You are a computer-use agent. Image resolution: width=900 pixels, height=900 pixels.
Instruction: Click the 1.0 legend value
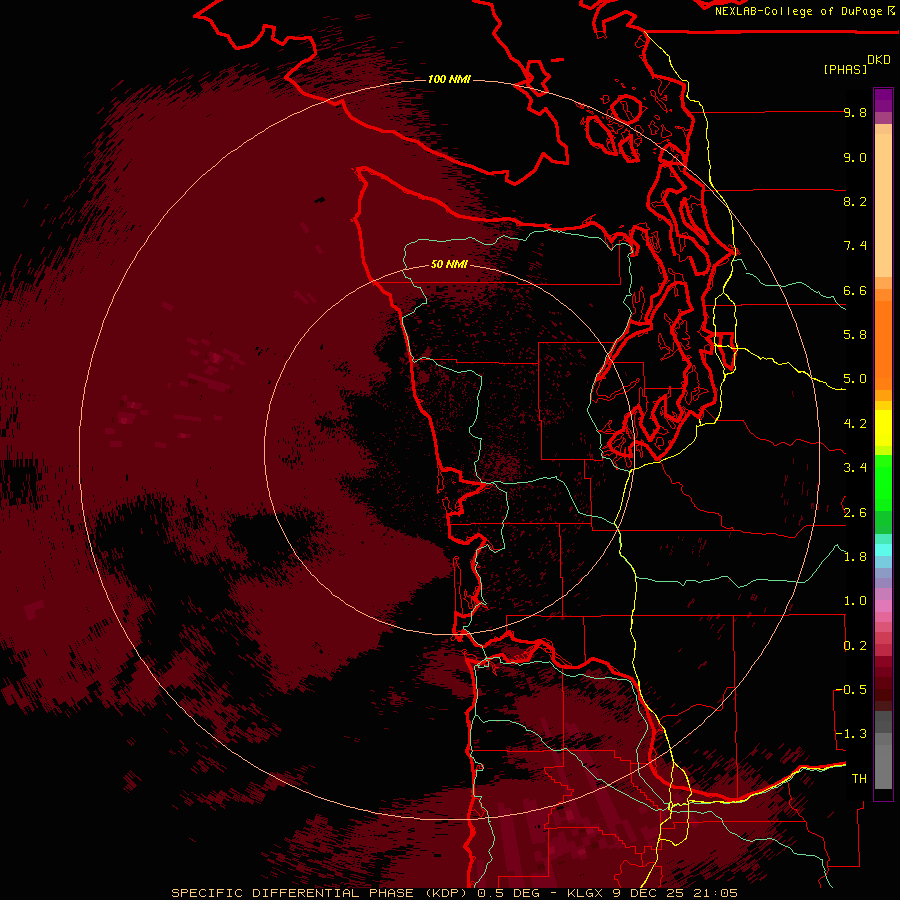(x=855, y=601)
